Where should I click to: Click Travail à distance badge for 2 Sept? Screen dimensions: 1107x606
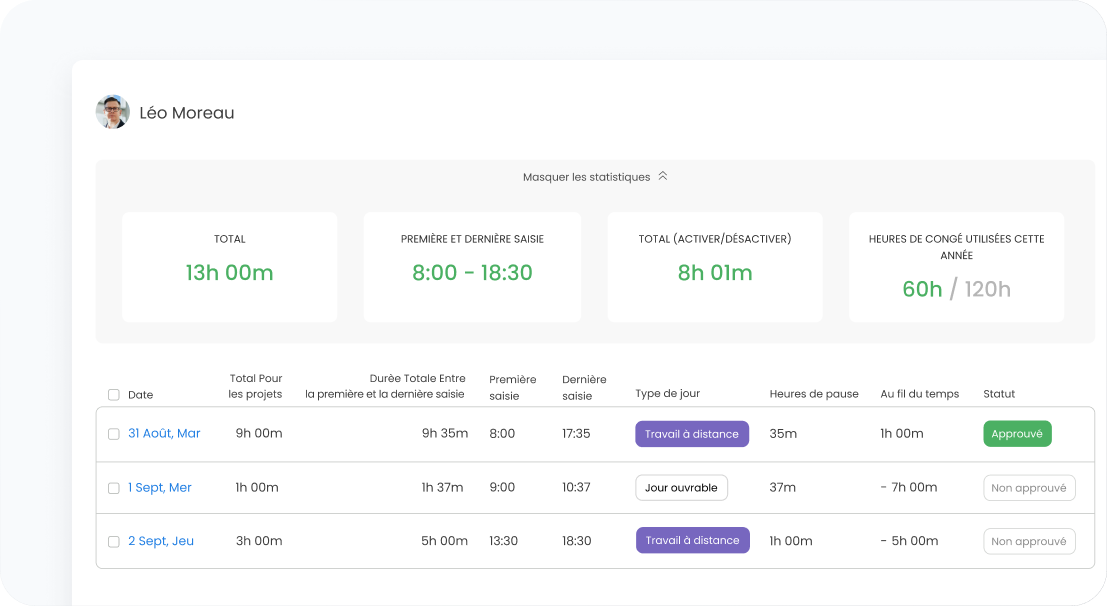tap(693, 540)
